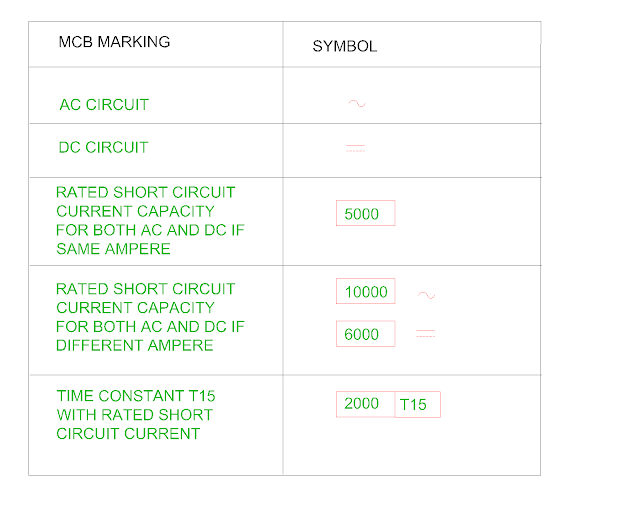
Task: Click the DIFFERENT AMPERE text line
Action: tap(135, 345)
